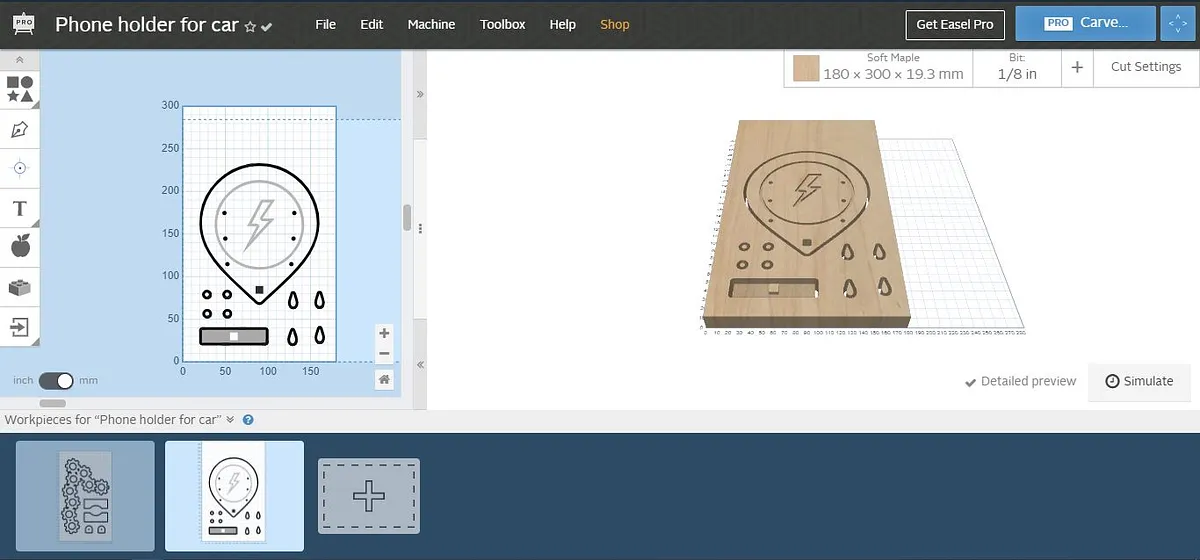Open the Toolbox menu
The image size is (1200, 560).
[502, 24]
